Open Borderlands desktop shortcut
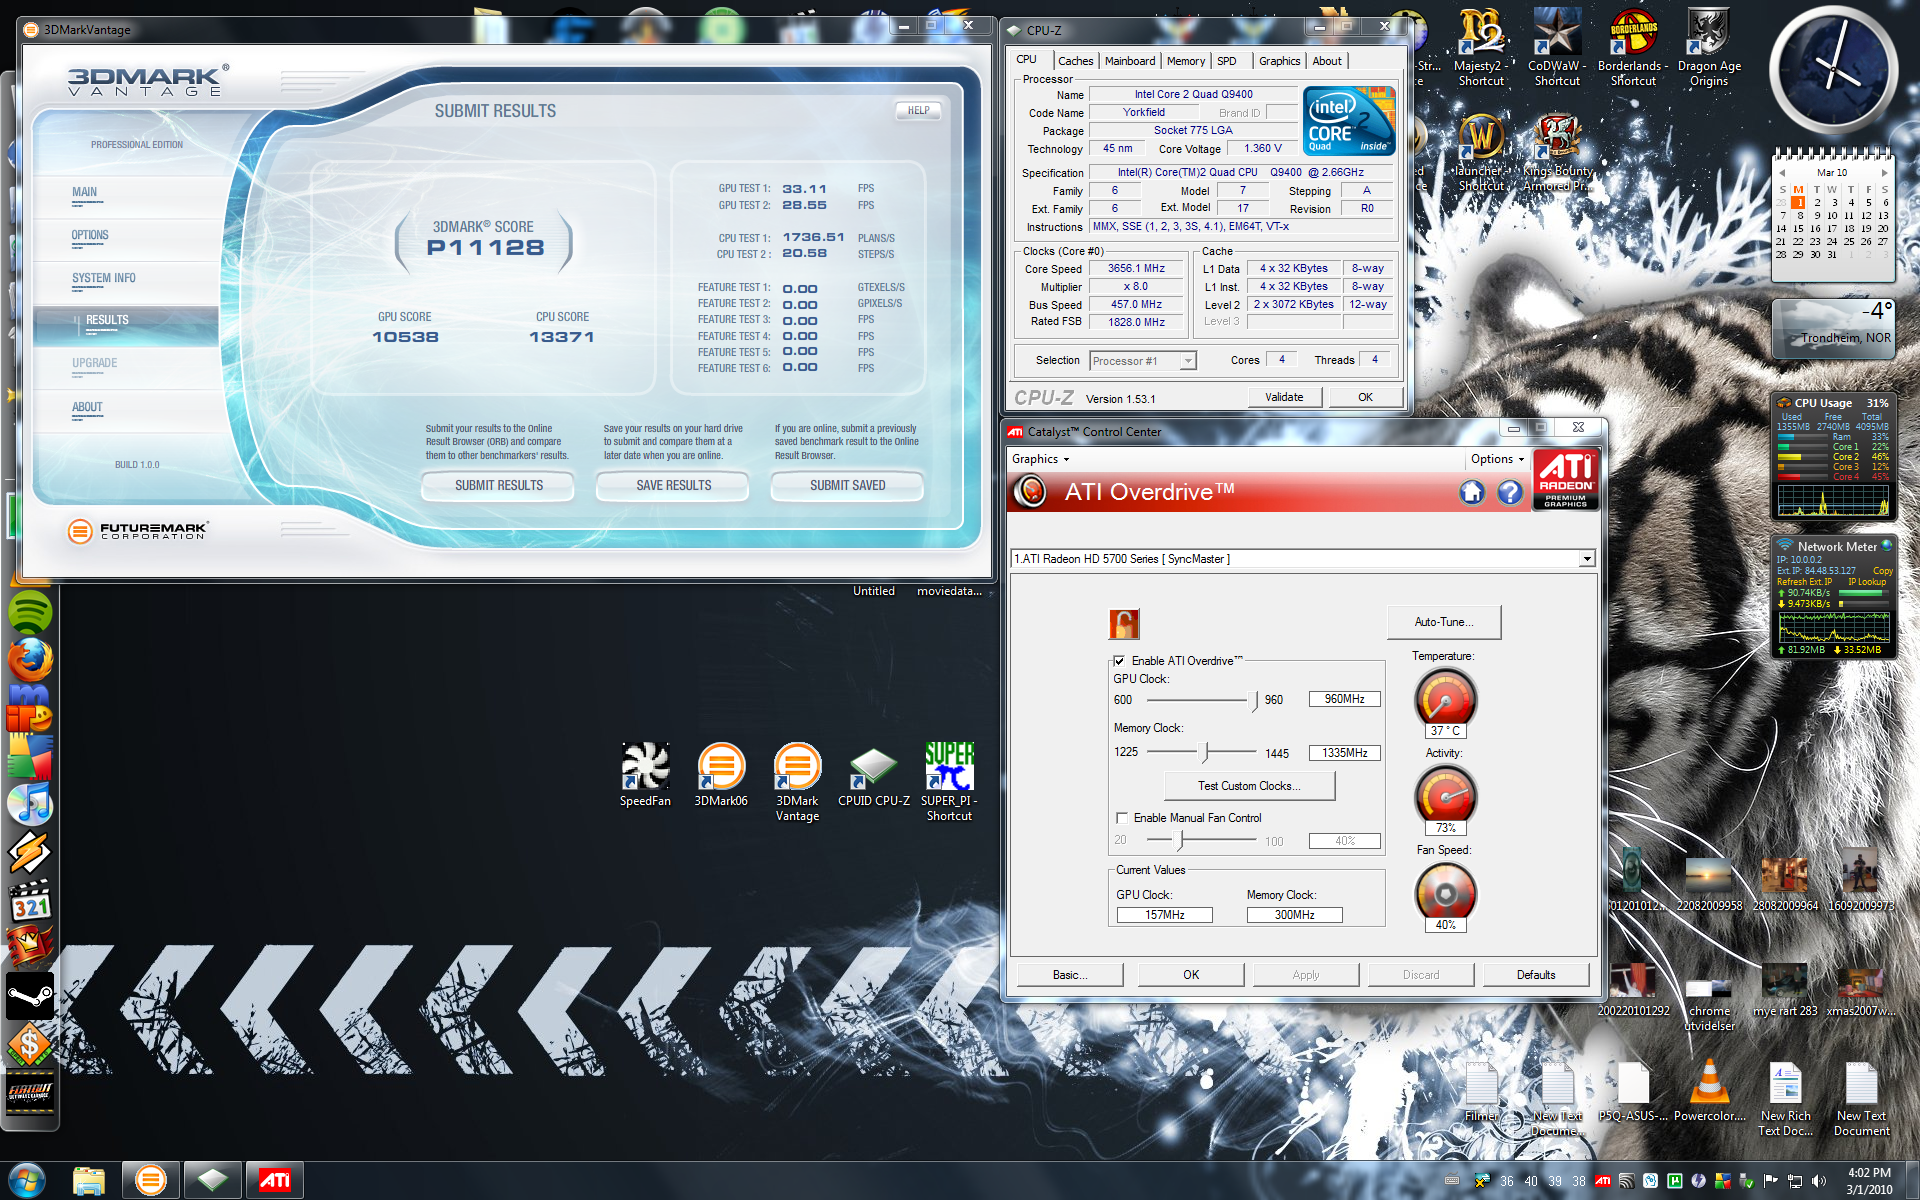Screen dimensions: 1920x1200 point(1633,47)
